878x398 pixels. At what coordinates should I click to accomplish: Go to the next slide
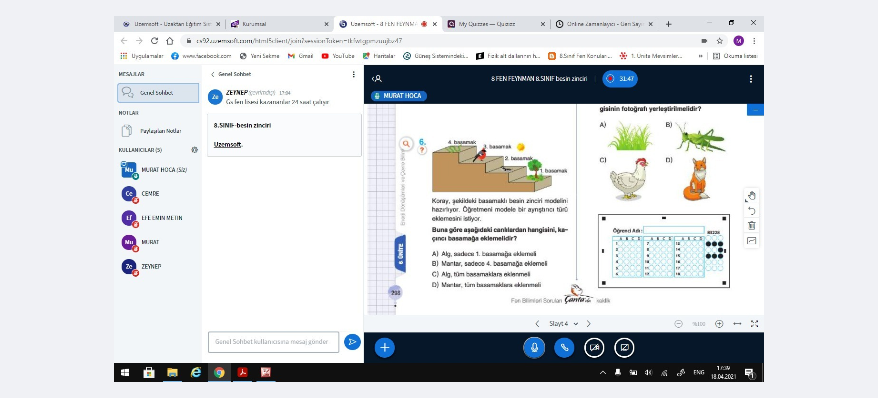[588, 324]
